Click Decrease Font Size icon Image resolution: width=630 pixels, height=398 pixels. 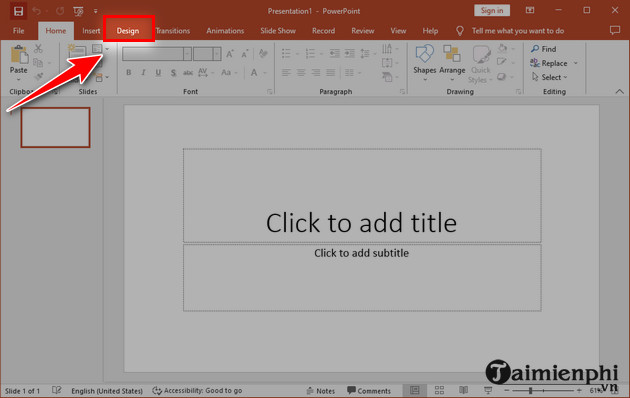point(244,54)
